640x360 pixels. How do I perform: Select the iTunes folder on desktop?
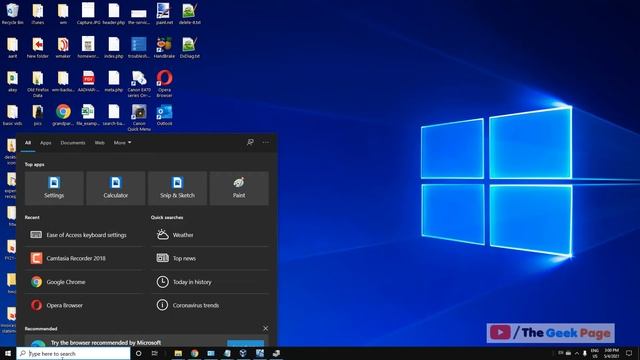pos(38,14)
